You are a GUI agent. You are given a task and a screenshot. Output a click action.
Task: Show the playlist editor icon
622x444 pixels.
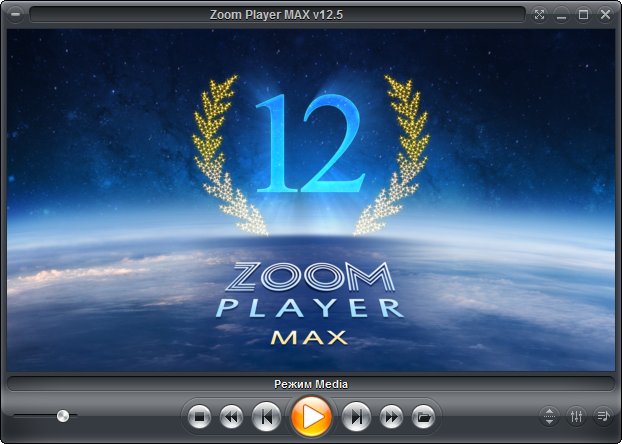(x=603, y=416)
